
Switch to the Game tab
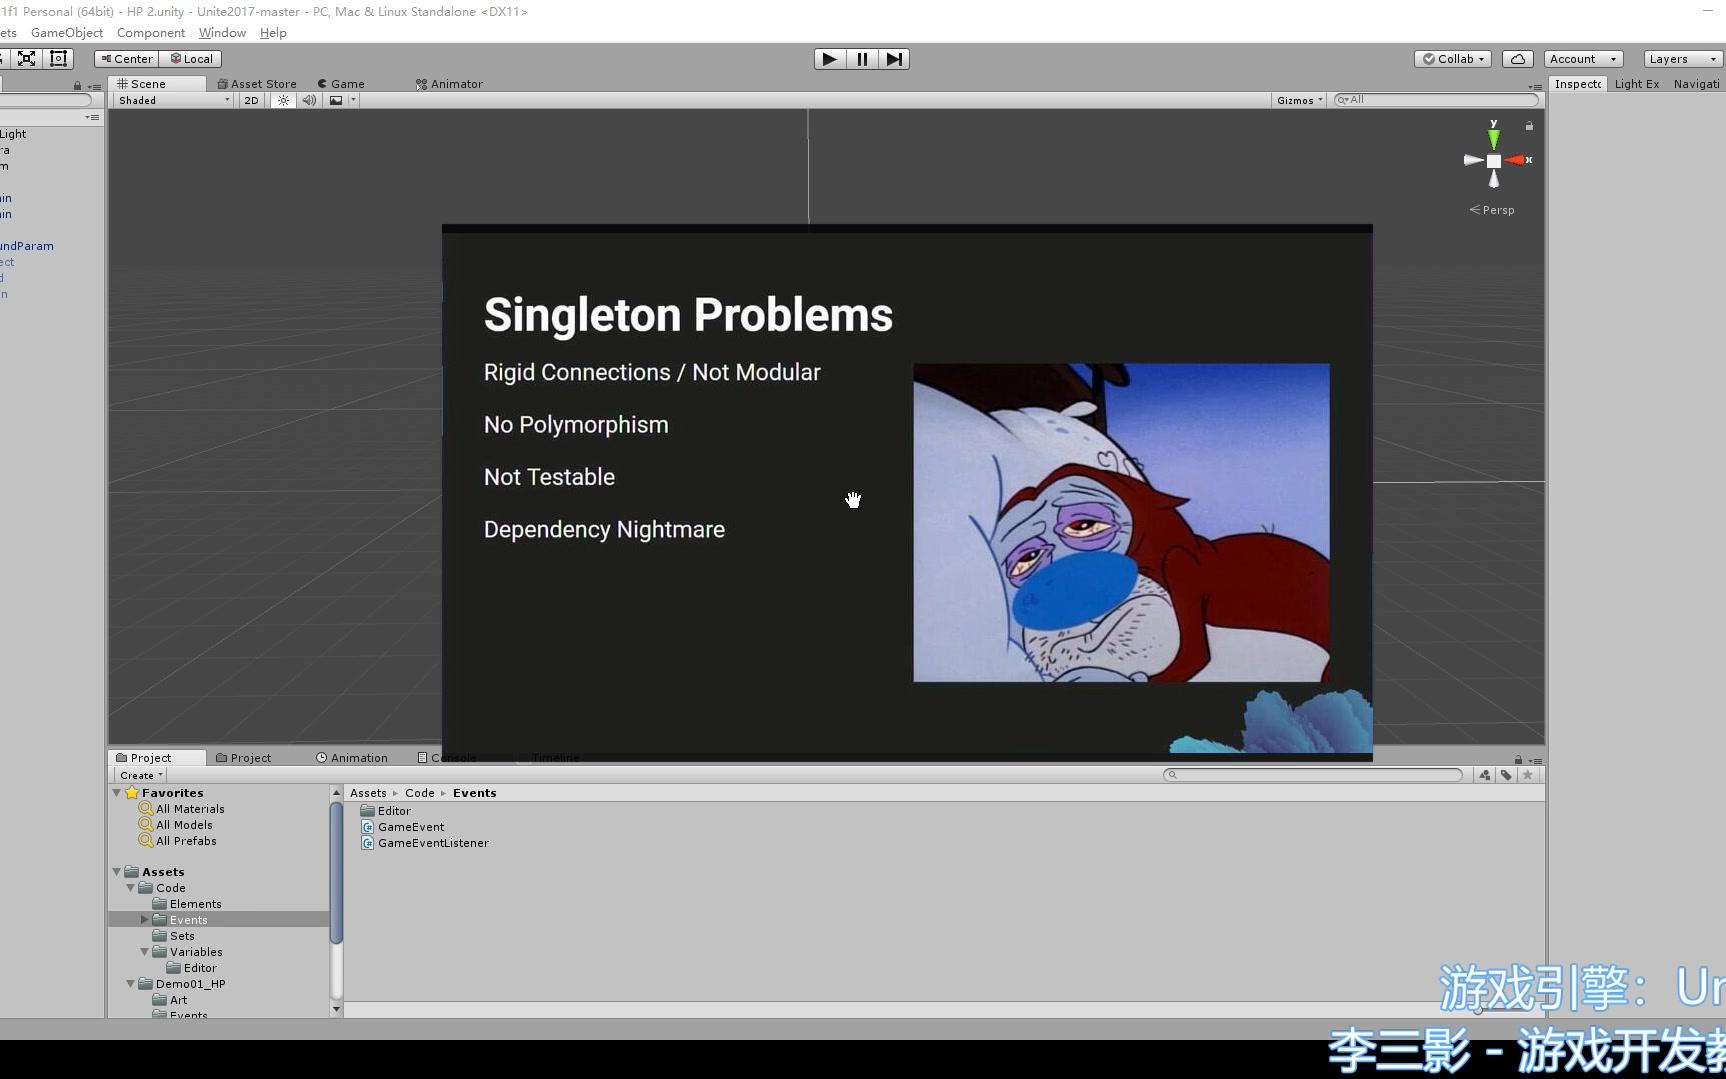[341, 84]
